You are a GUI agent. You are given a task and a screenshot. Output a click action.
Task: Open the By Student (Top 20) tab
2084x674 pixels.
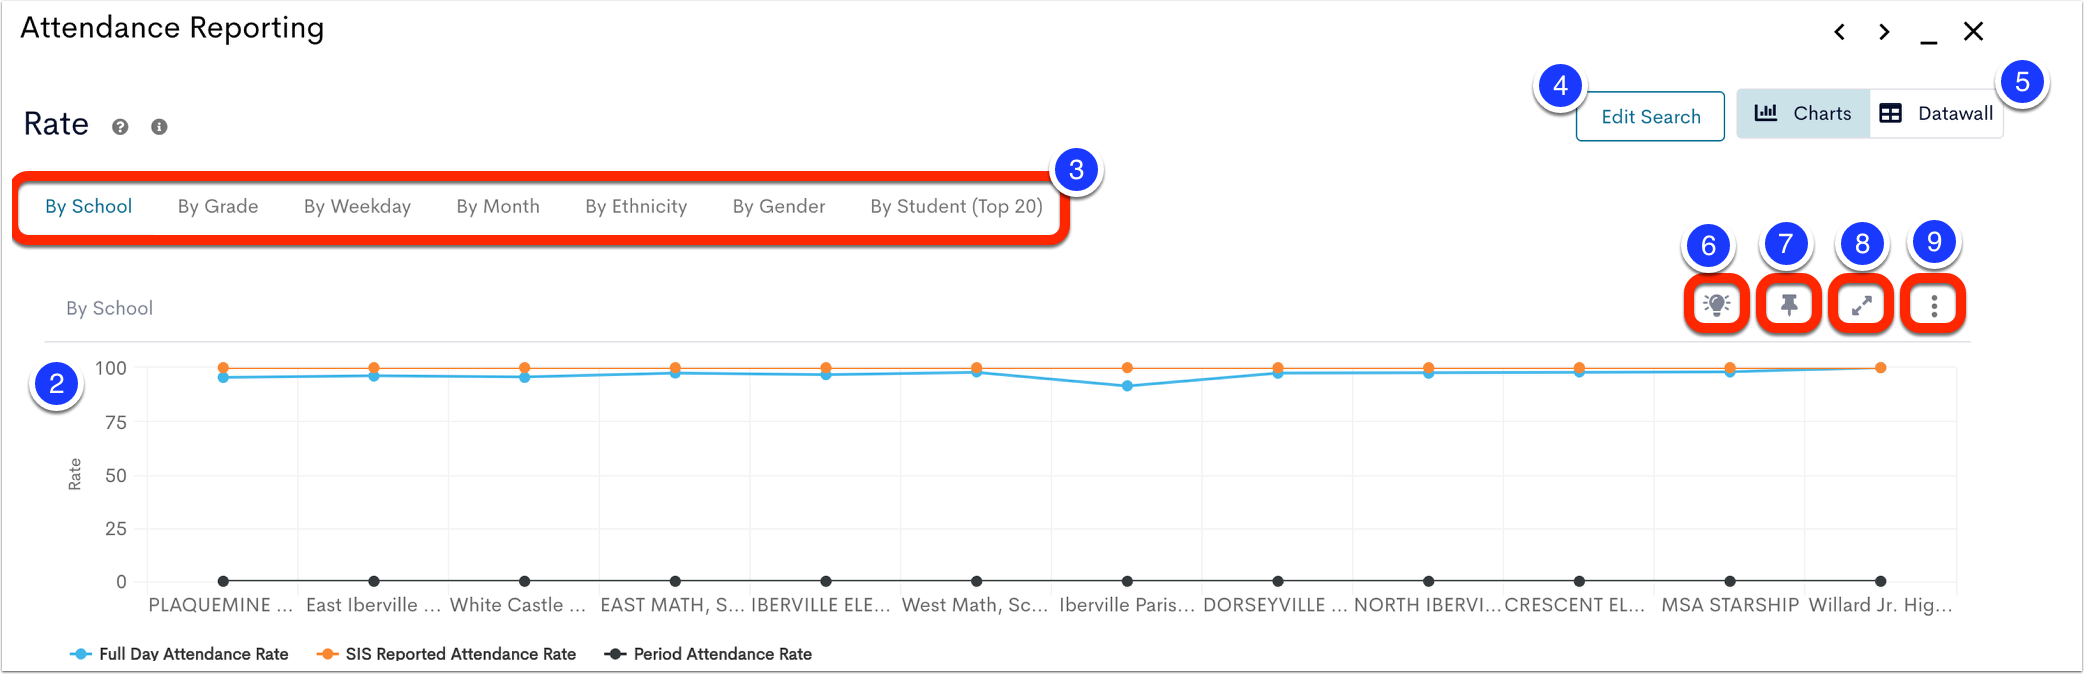coord(956,207)
